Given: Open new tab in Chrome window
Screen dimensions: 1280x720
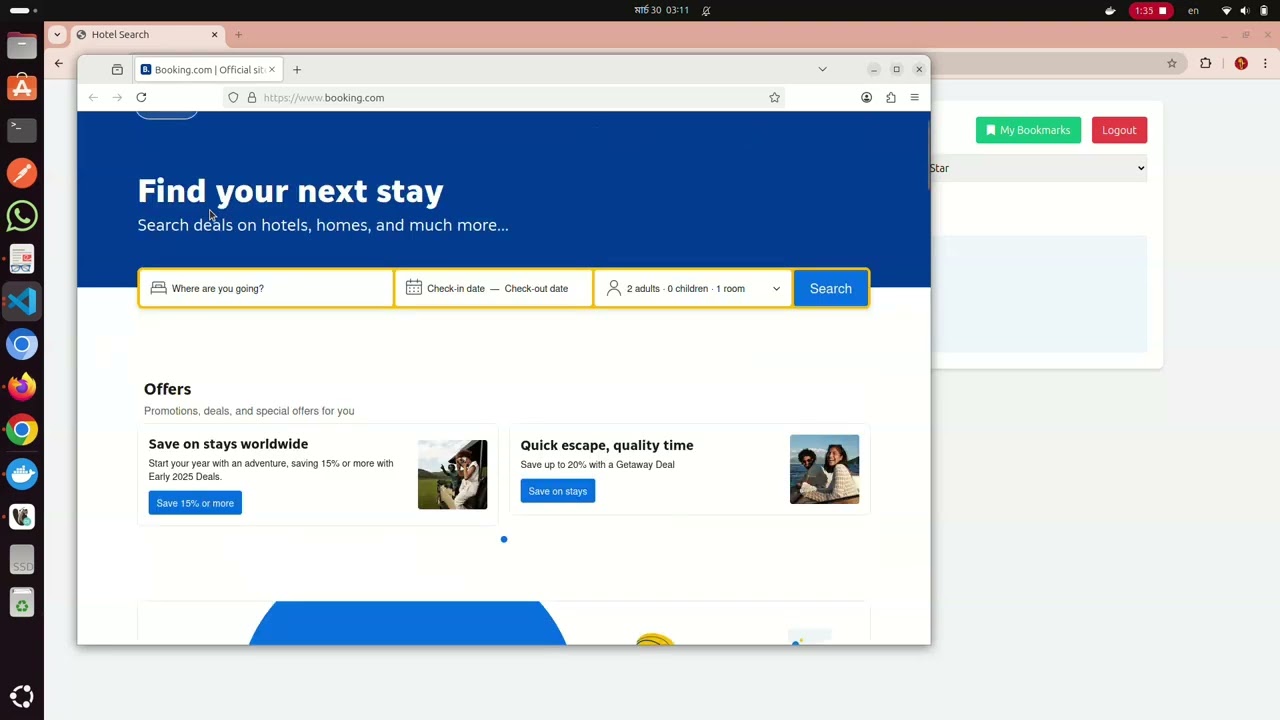Looking at the screenshot, I should [238, 34].
